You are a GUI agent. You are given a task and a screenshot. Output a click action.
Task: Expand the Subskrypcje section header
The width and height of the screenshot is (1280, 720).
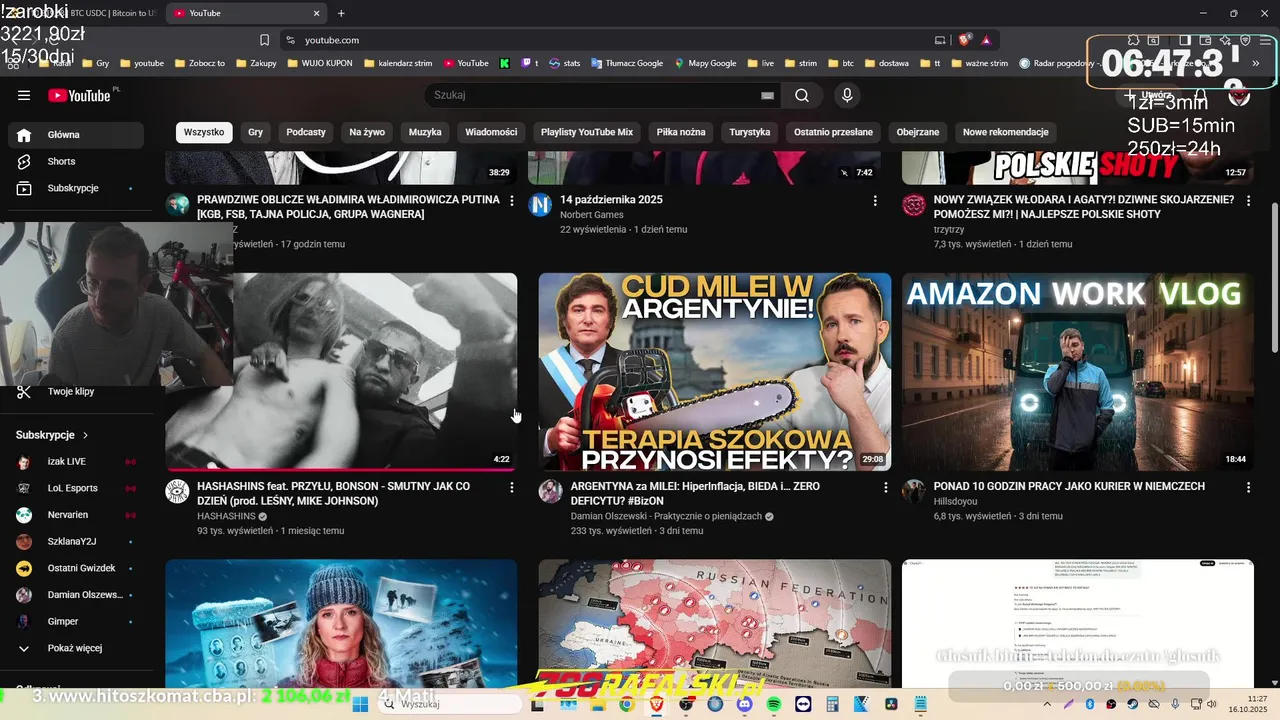[x=52, y=435]
